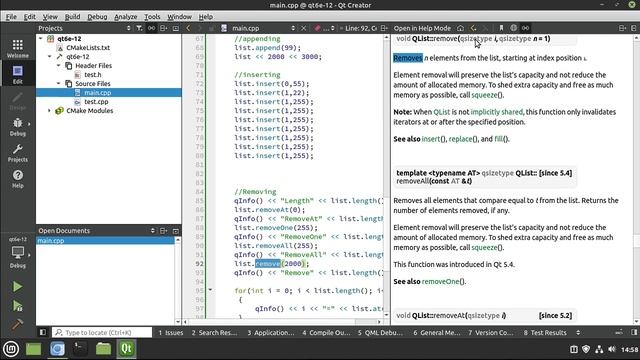The width and height of the screenshot is (640, 360).
Task: Follow the implicitly shared link
Action: 496,112
